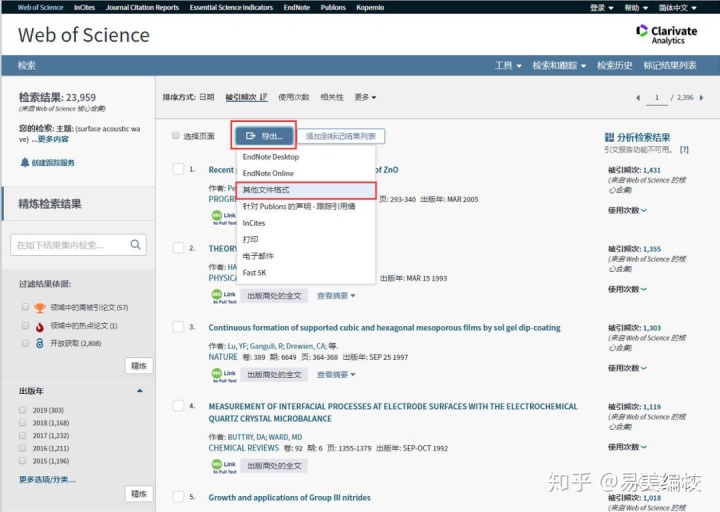The image size is (720, 512).
Task: Expand 查看摘要 for result 3
Action: coord(336,375)
